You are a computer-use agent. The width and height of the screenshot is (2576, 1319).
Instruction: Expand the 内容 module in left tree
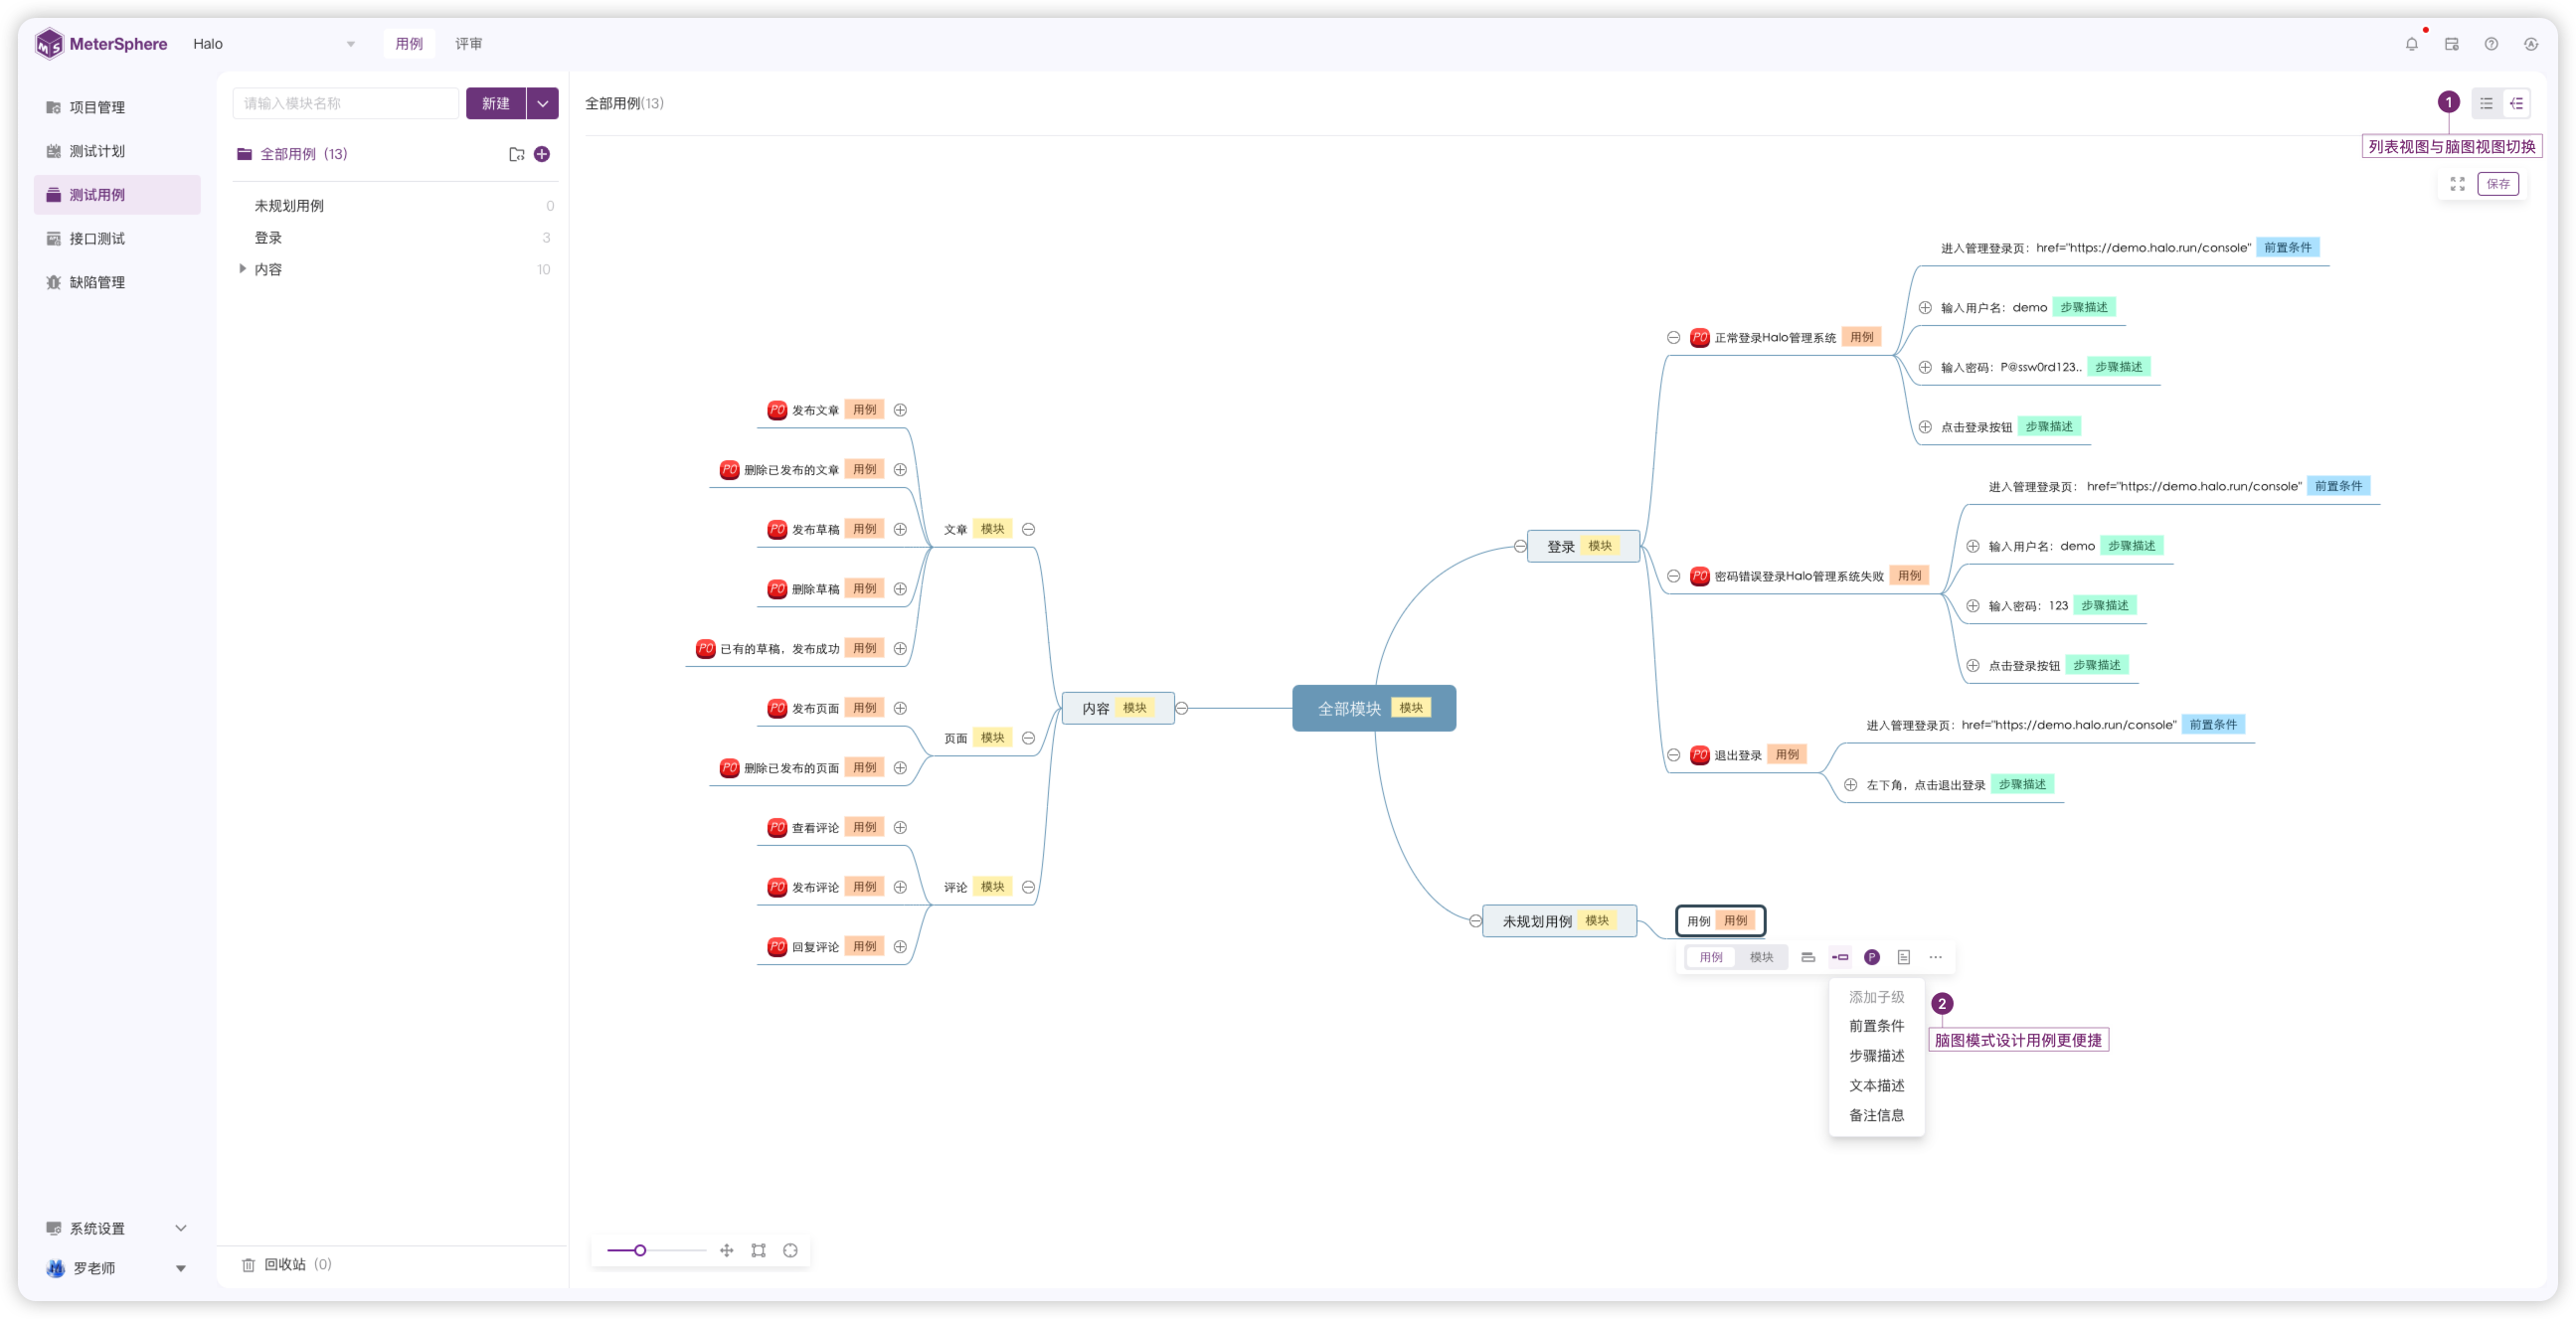click(242, 268)
